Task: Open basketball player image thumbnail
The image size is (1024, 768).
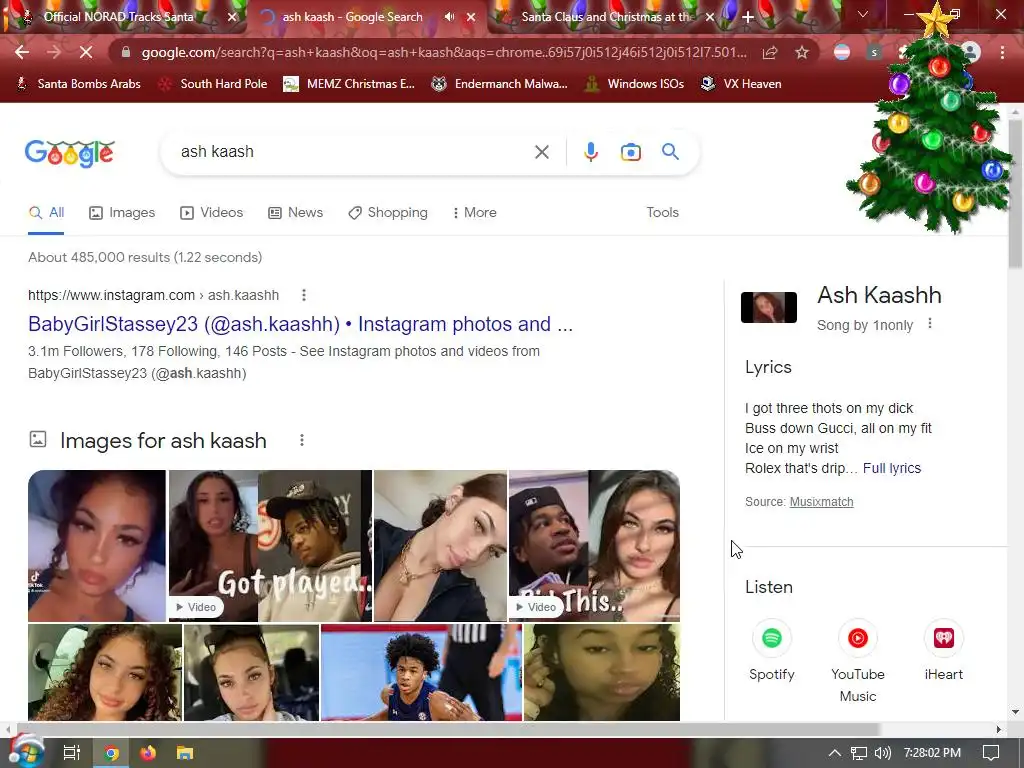Action: tap(421, 673)
